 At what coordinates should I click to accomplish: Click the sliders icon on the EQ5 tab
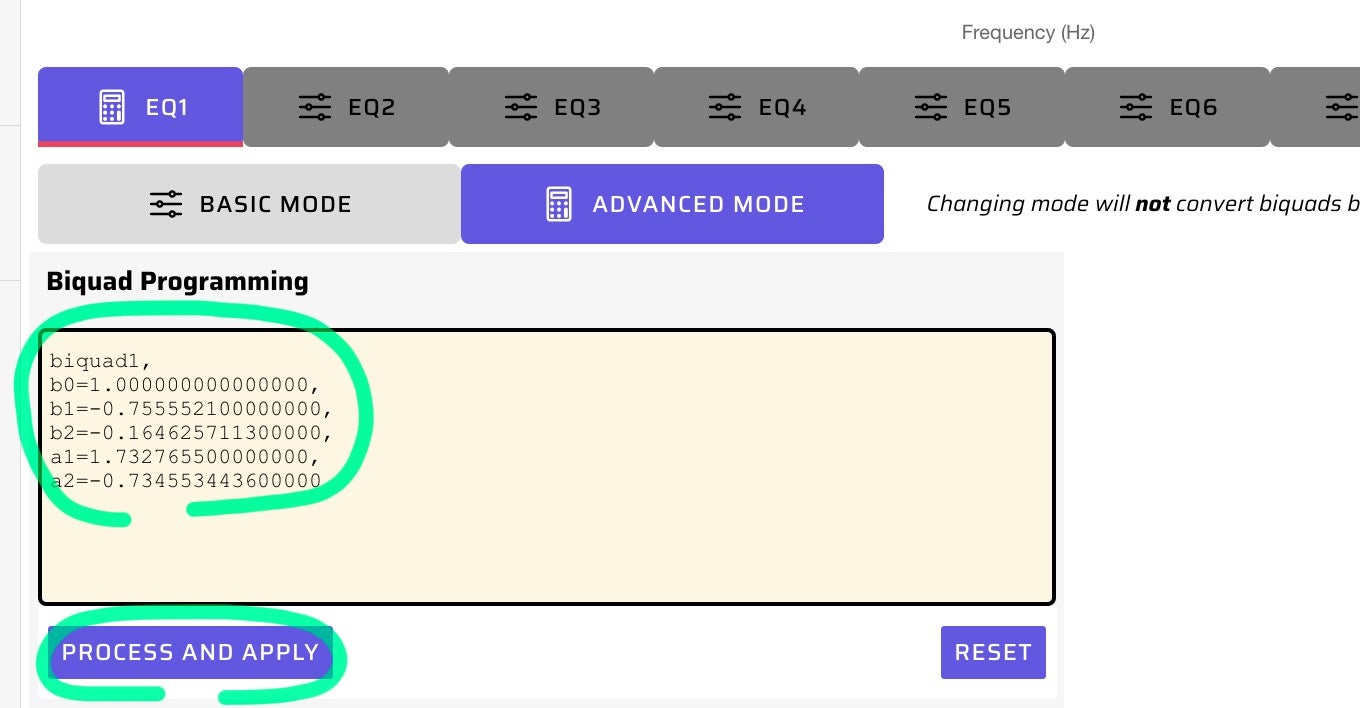click(931, 107)
